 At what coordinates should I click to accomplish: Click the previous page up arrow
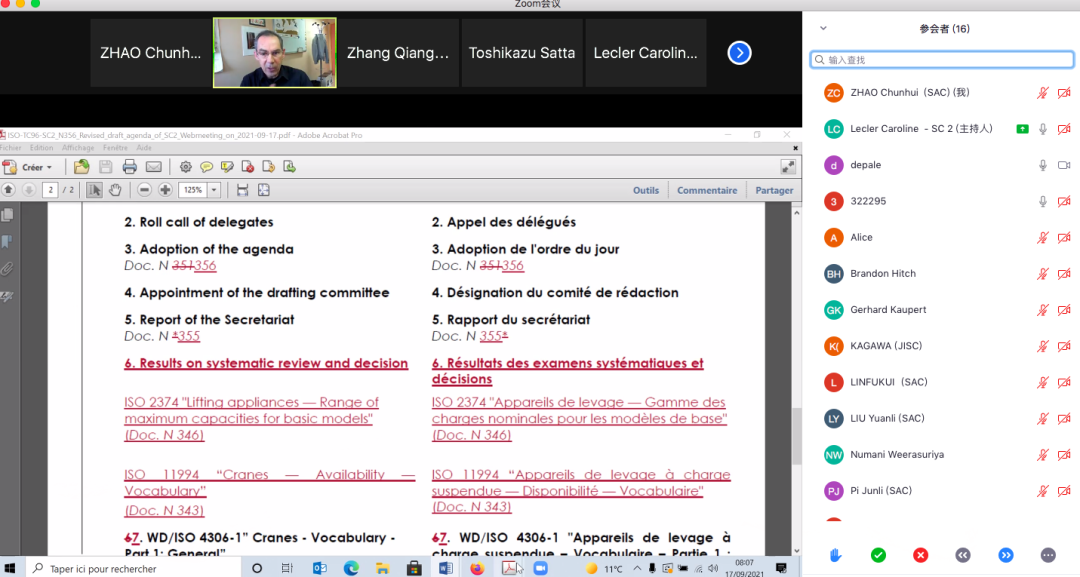(x=9, y=190)
